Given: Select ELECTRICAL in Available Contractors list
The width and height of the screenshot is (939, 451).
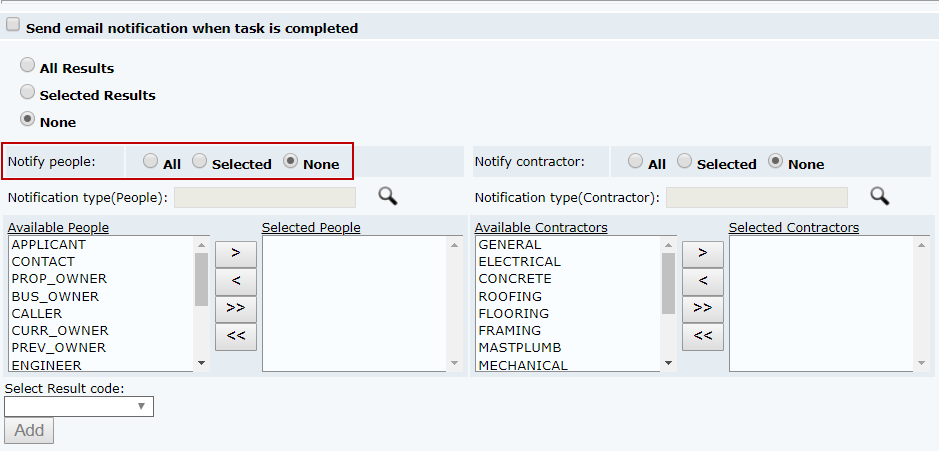Looking at the screenshot, I should (x=519, y=262).
